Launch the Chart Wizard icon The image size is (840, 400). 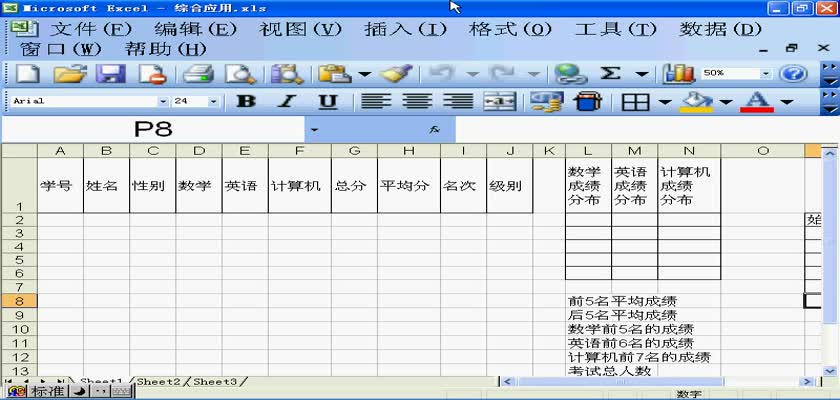[x=679, y=74]
